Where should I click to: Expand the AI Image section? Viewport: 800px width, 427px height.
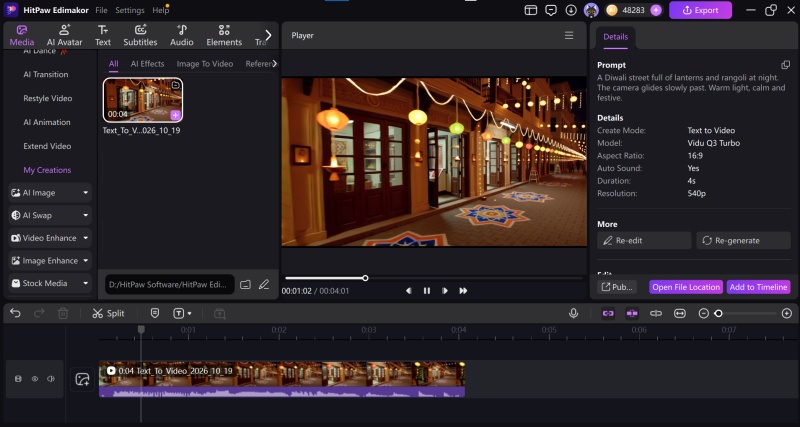click(x=50, y=193)
